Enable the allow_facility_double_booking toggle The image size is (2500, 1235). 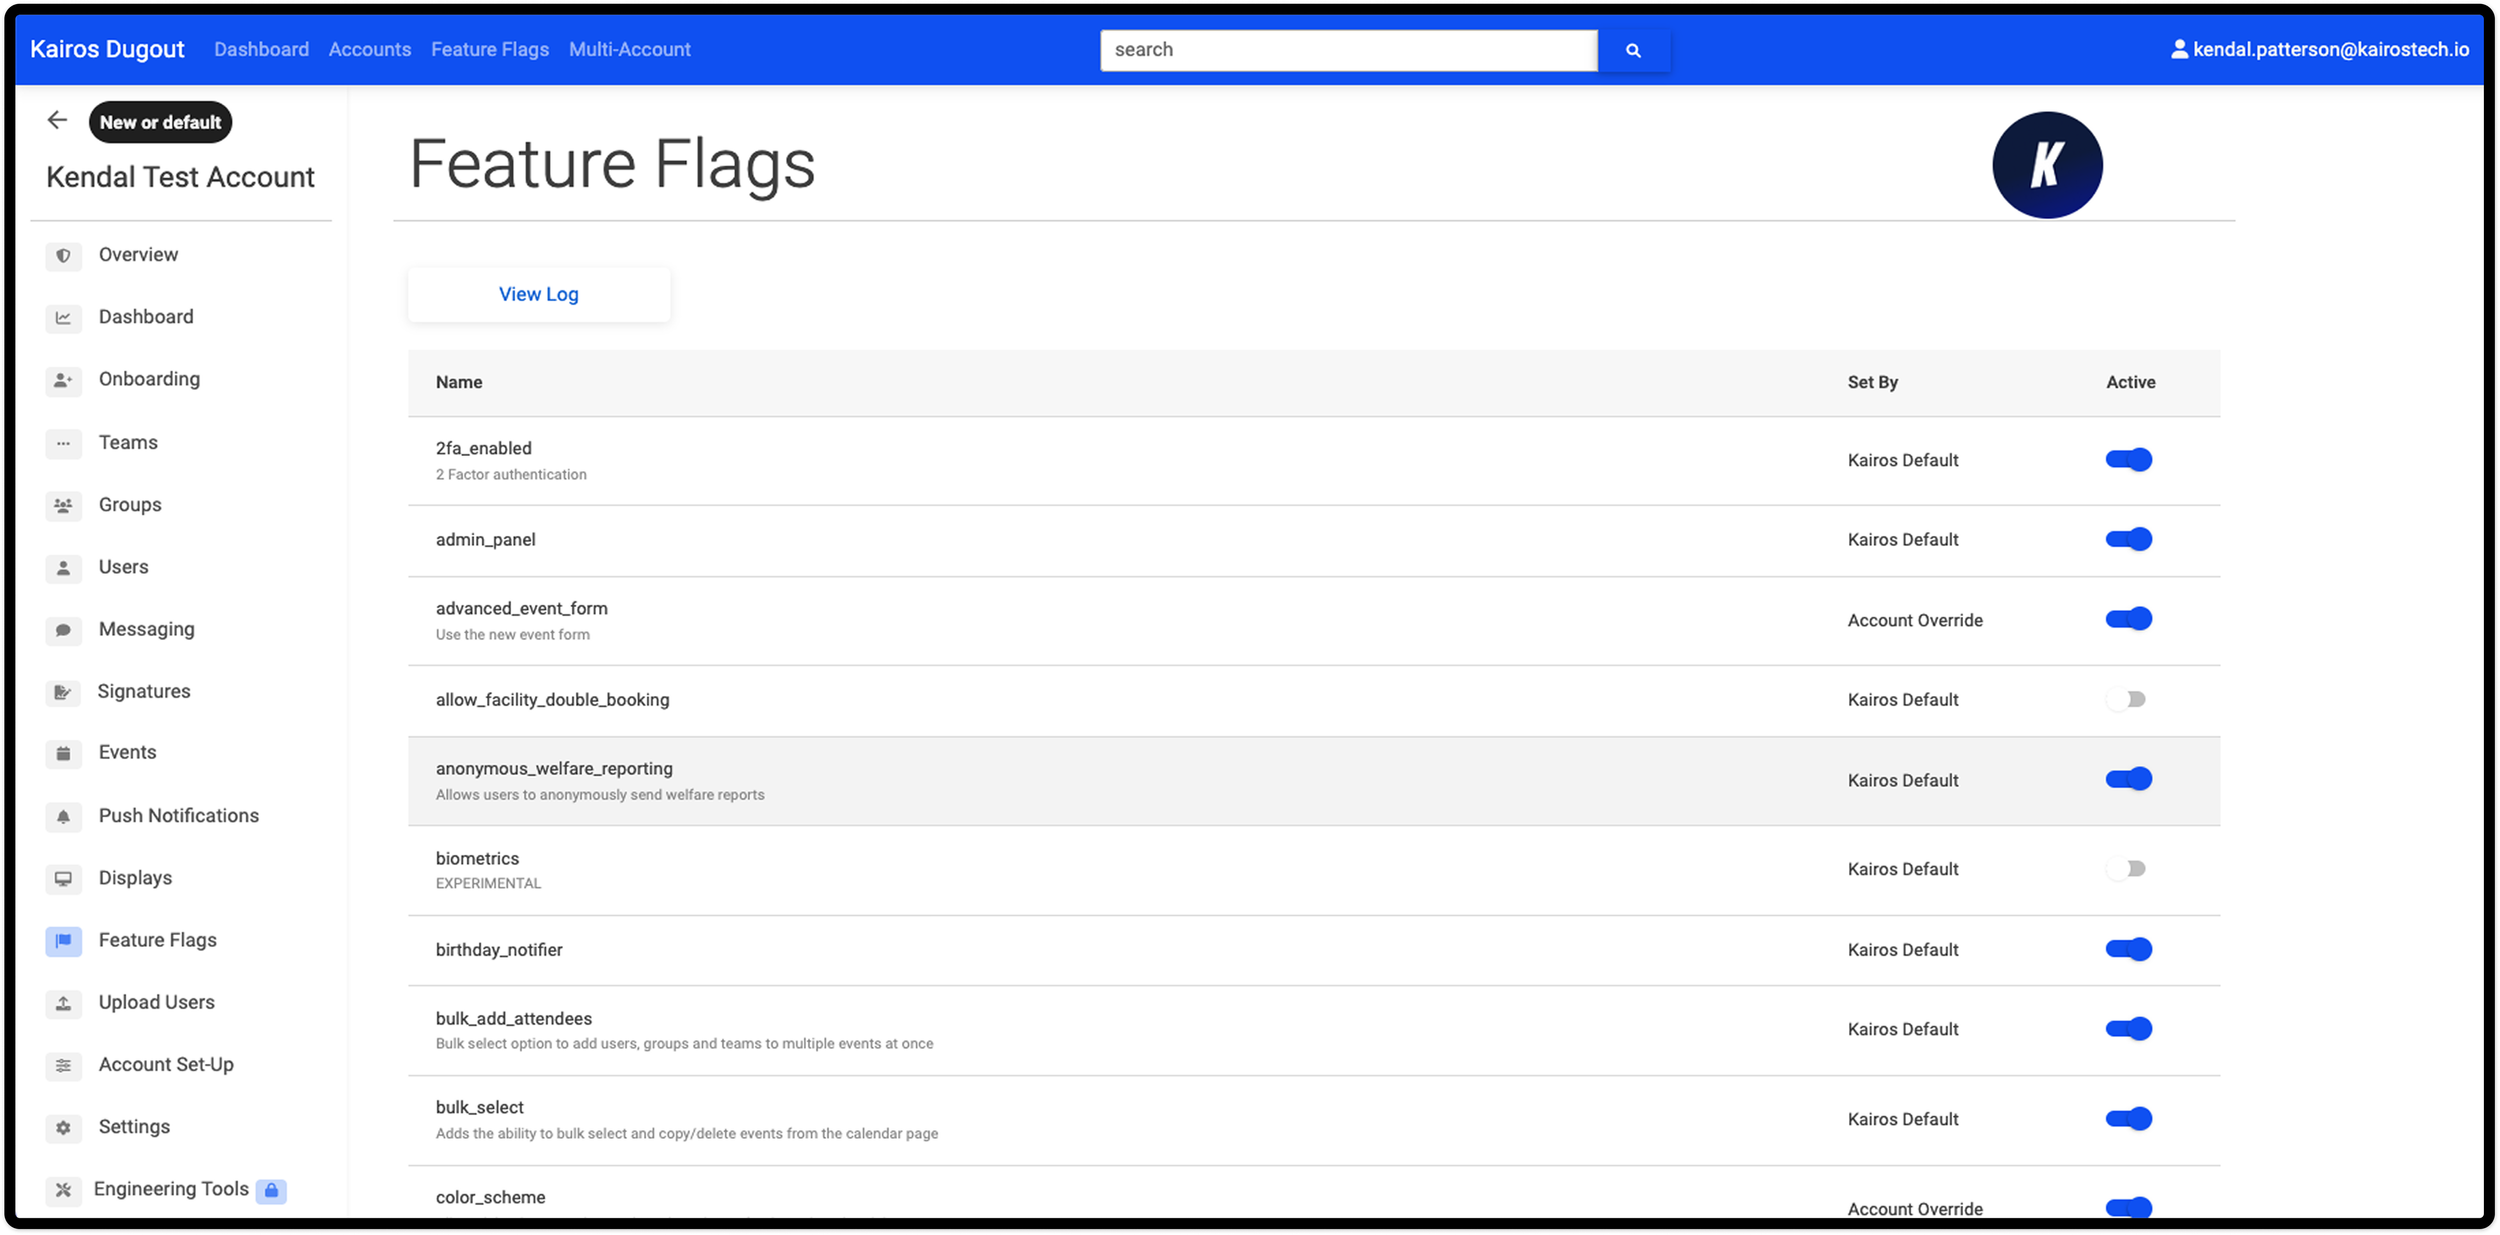[x=2127, y=700]
